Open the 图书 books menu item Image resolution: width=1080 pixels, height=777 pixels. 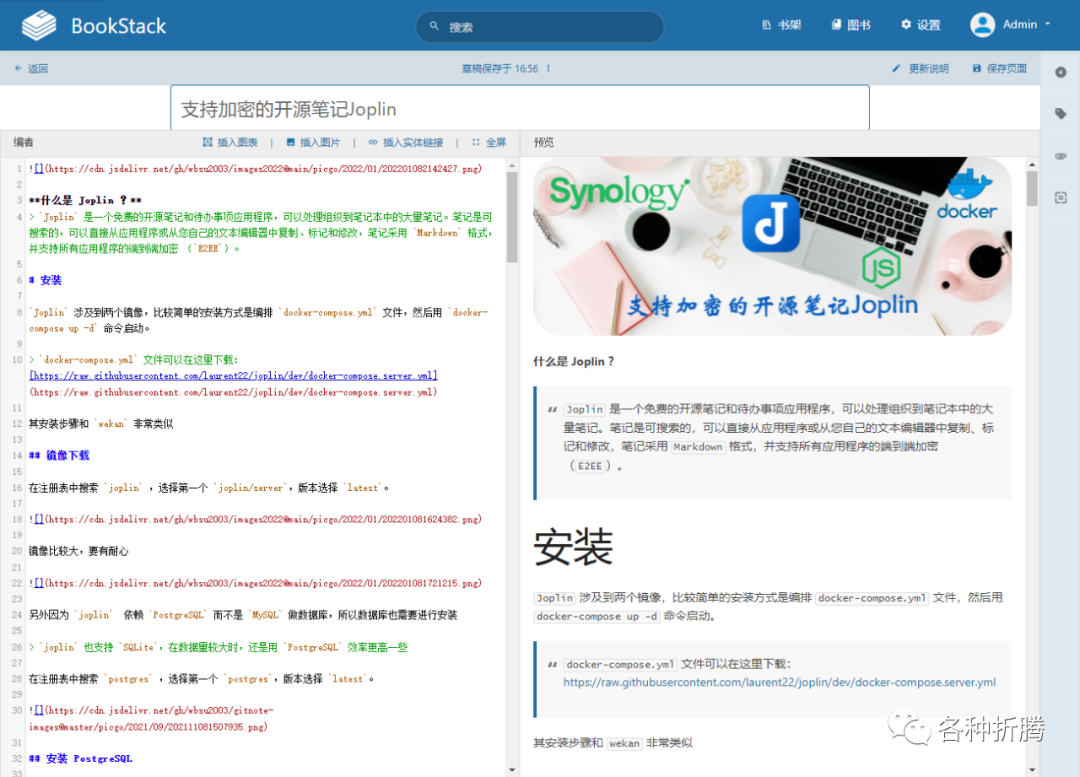[x=851, y=25]
